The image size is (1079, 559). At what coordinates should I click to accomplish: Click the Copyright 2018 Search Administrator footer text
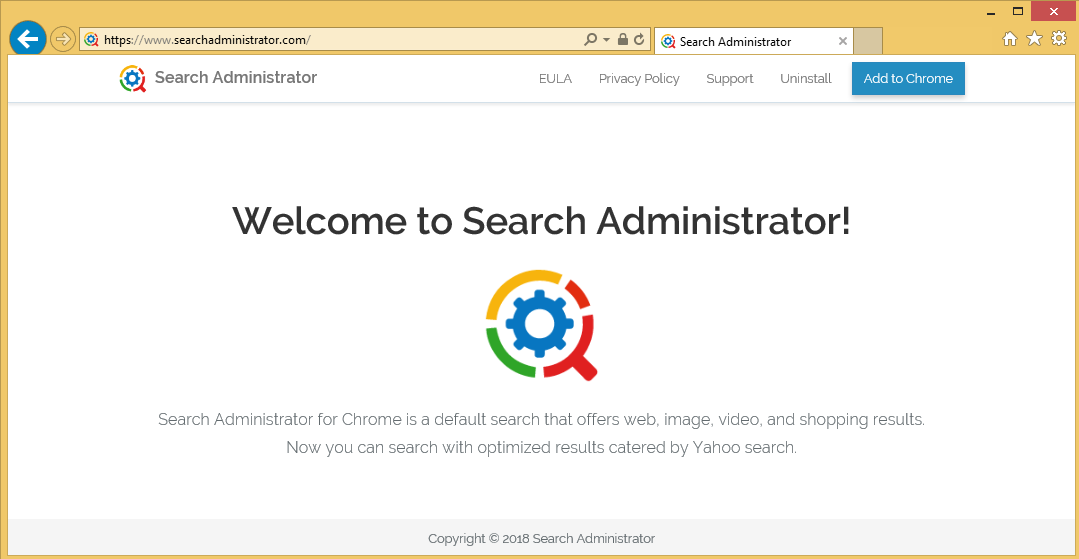[x=542, y=538]
